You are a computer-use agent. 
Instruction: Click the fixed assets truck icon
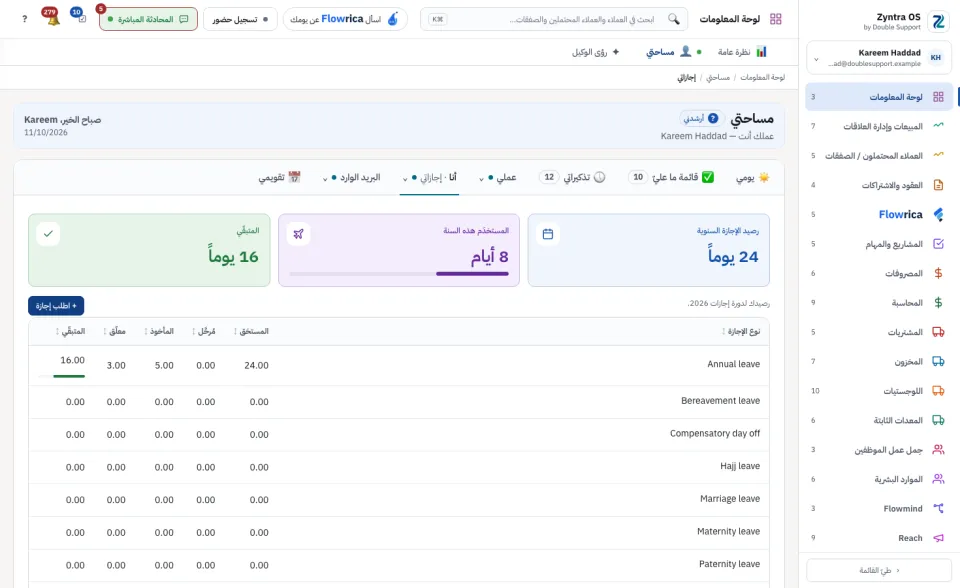pos(938,420)
